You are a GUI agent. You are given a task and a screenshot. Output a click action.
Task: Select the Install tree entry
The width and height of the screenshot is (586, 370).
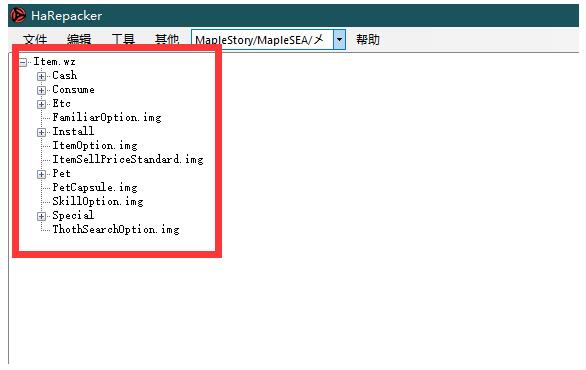(x=73, y=132)
